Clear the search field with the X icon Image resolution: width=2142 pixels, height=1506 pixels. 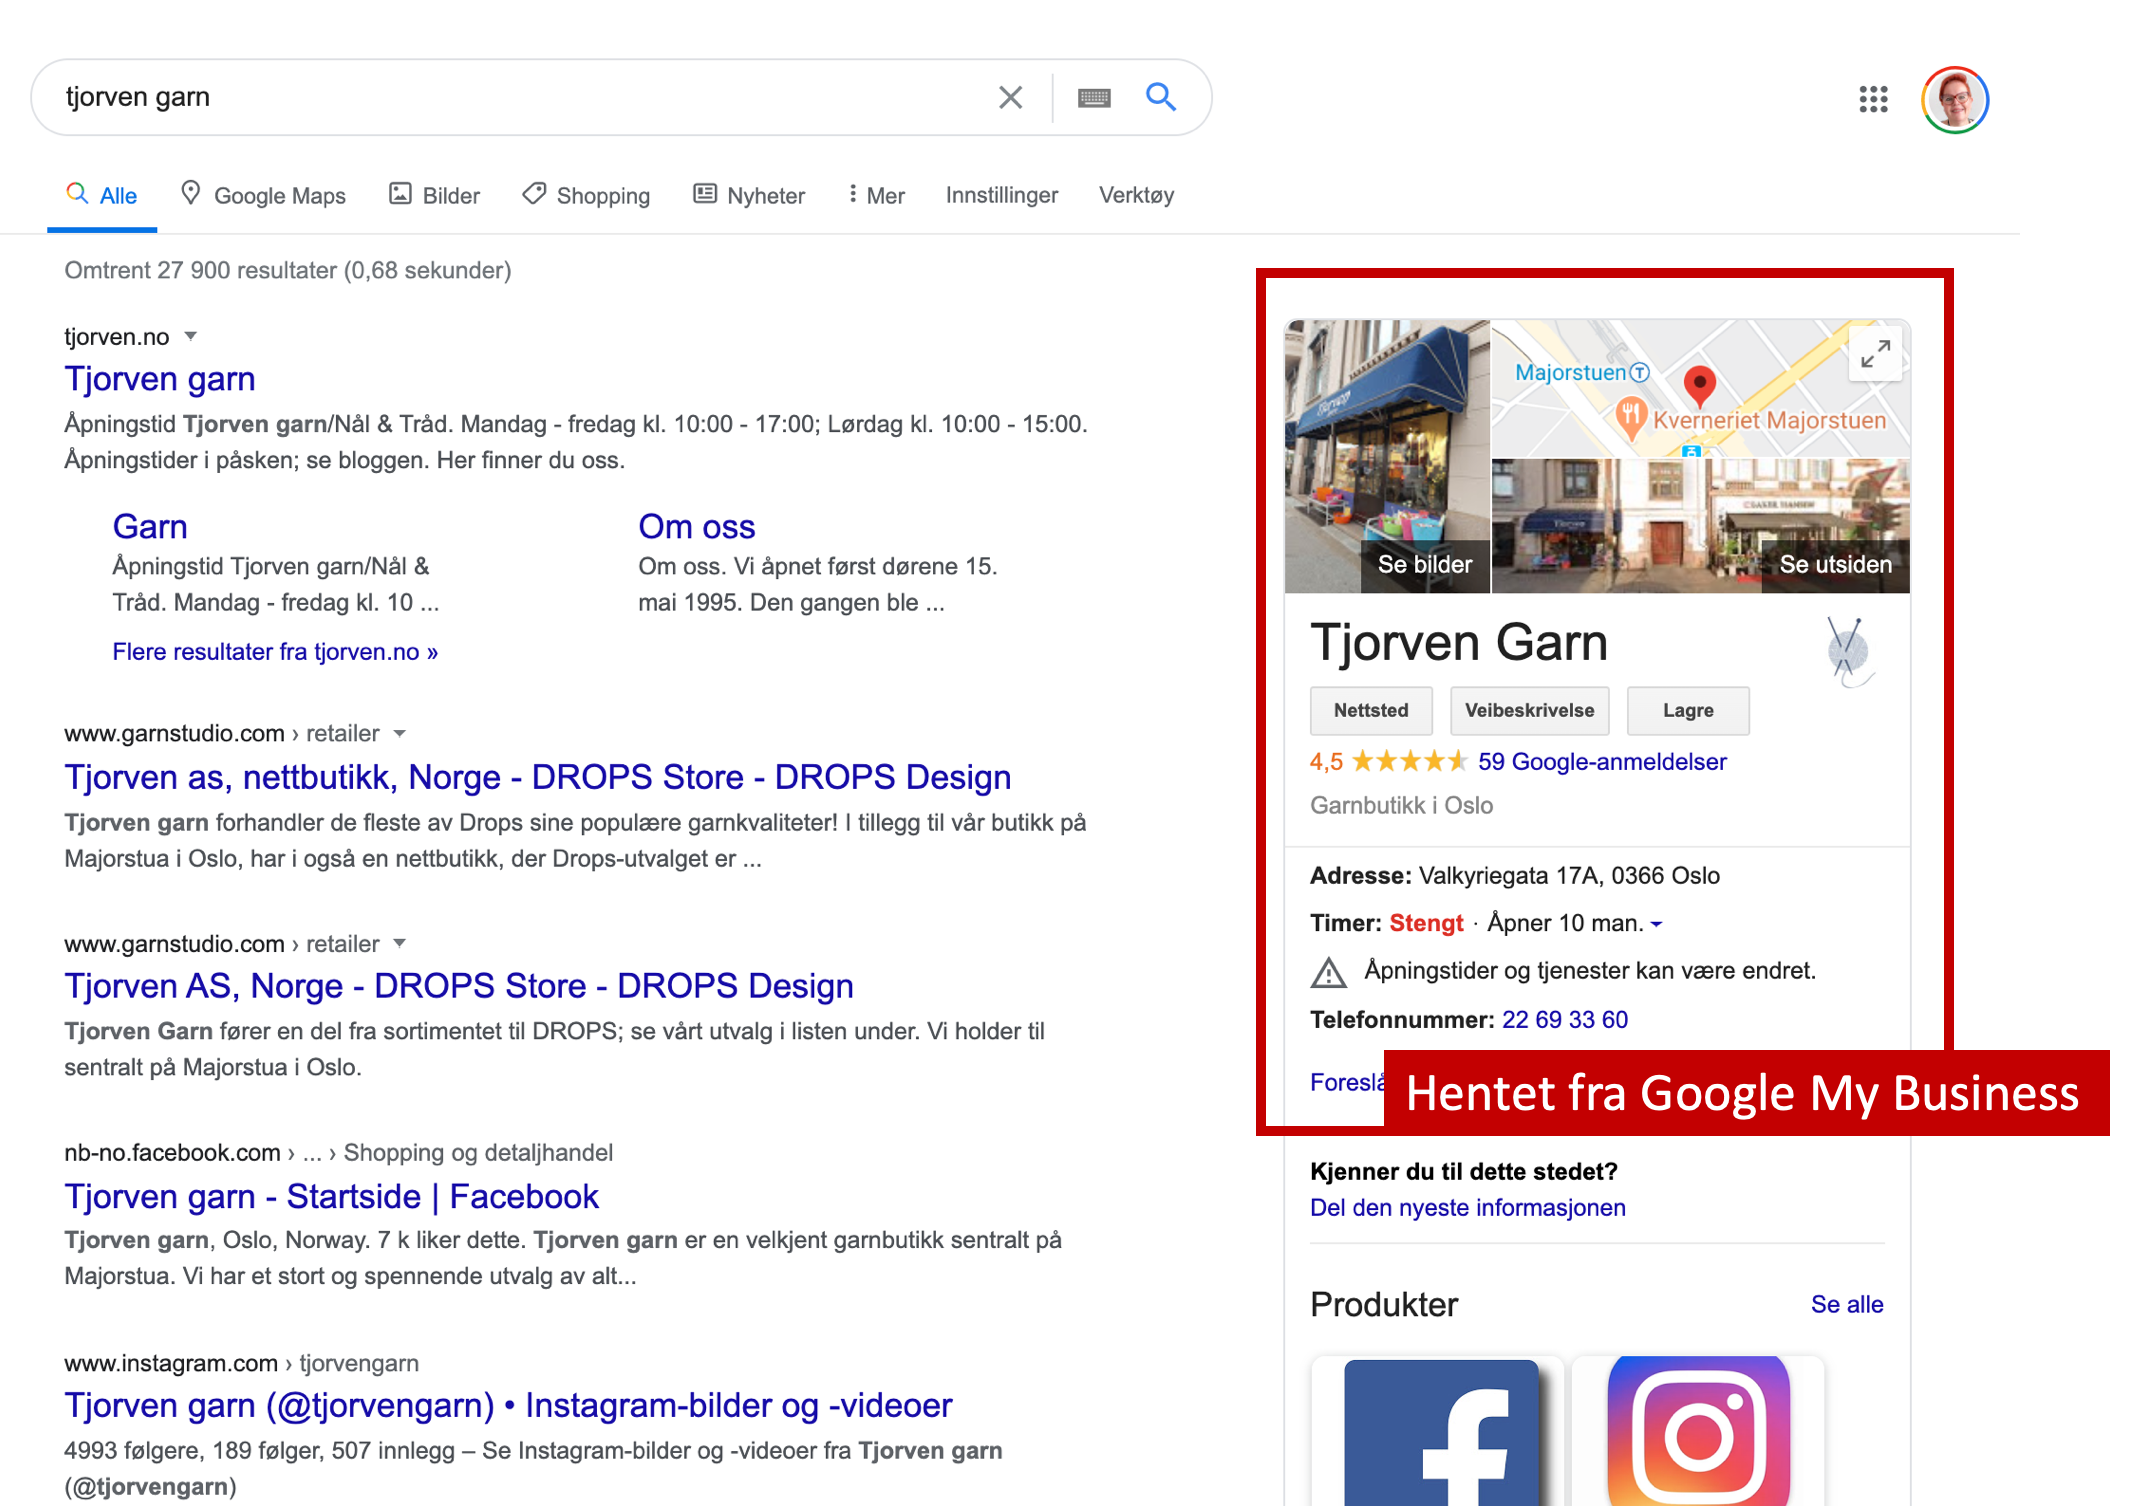click(x=1010, y=97)
